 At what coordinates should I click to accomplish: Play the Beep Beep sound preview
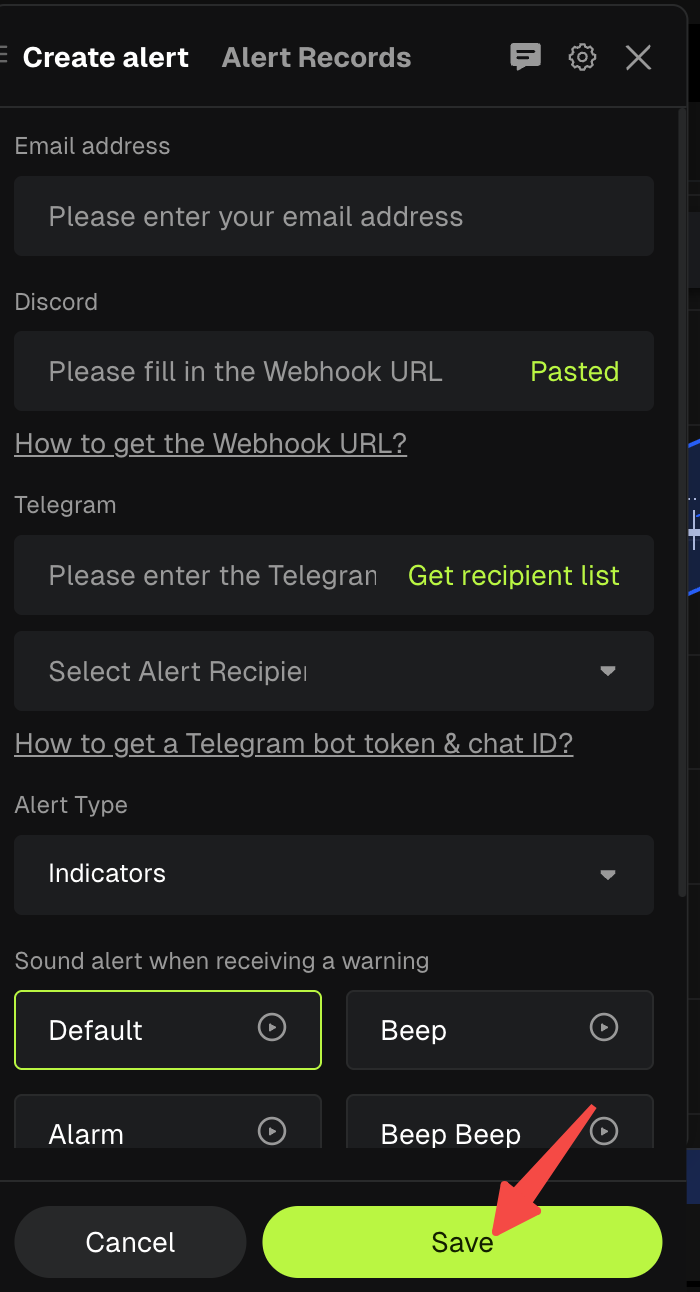[603, 1131]
